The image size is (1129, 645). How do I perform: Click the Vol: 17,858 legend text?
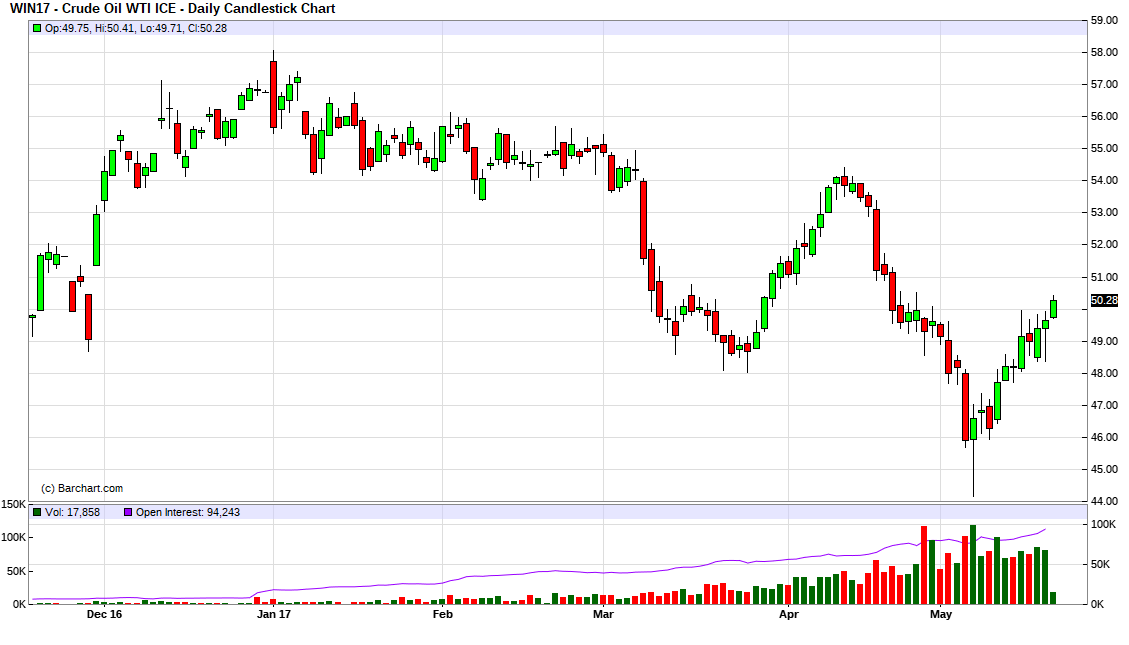(73, 512)
